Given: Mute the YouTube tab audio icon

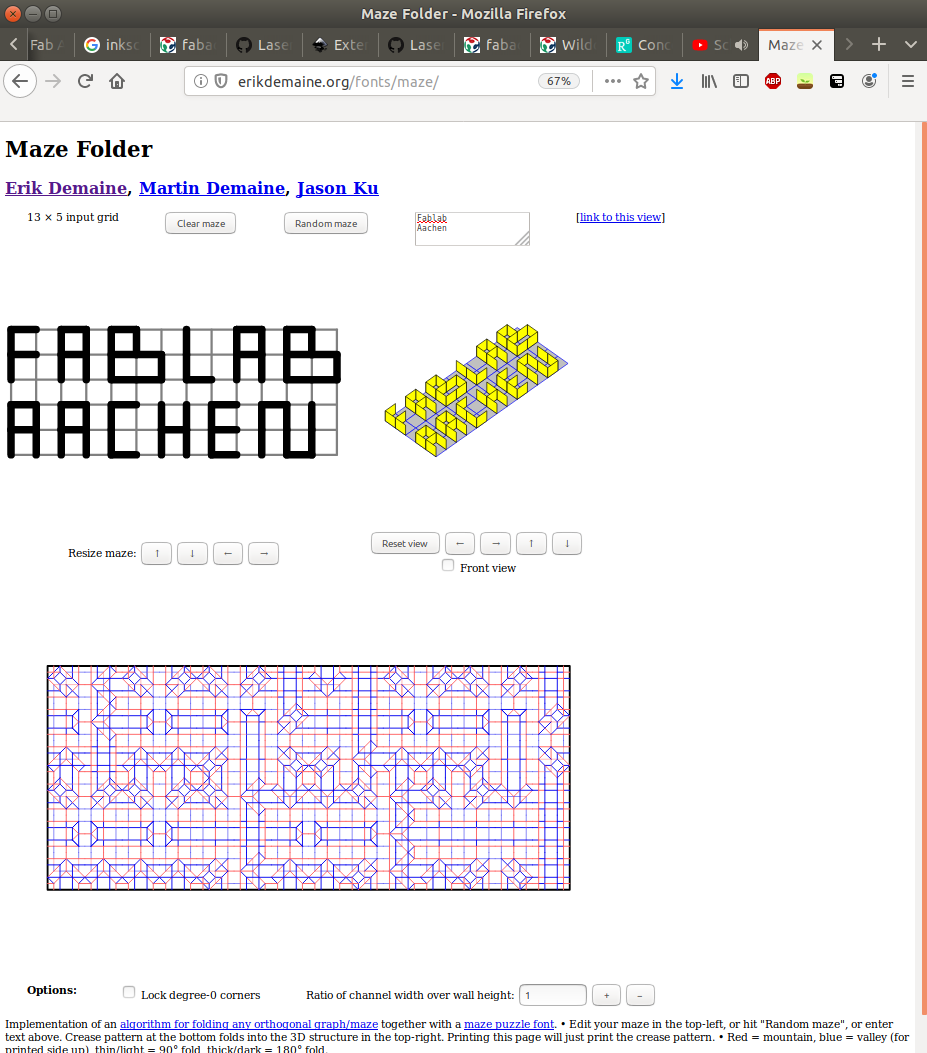Looking at the screenshot, I should 741,45.
